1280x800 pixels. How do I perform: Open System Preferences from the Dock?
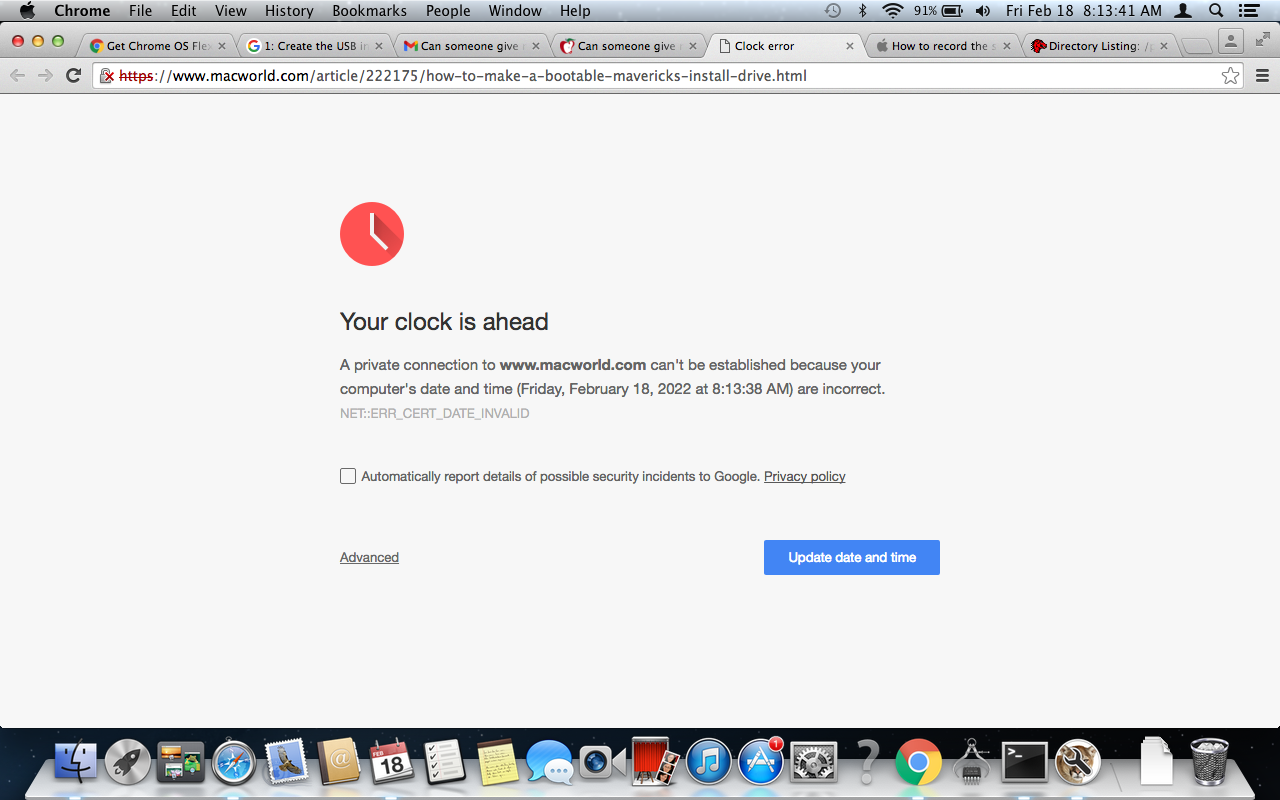click(x=814, y=763)
